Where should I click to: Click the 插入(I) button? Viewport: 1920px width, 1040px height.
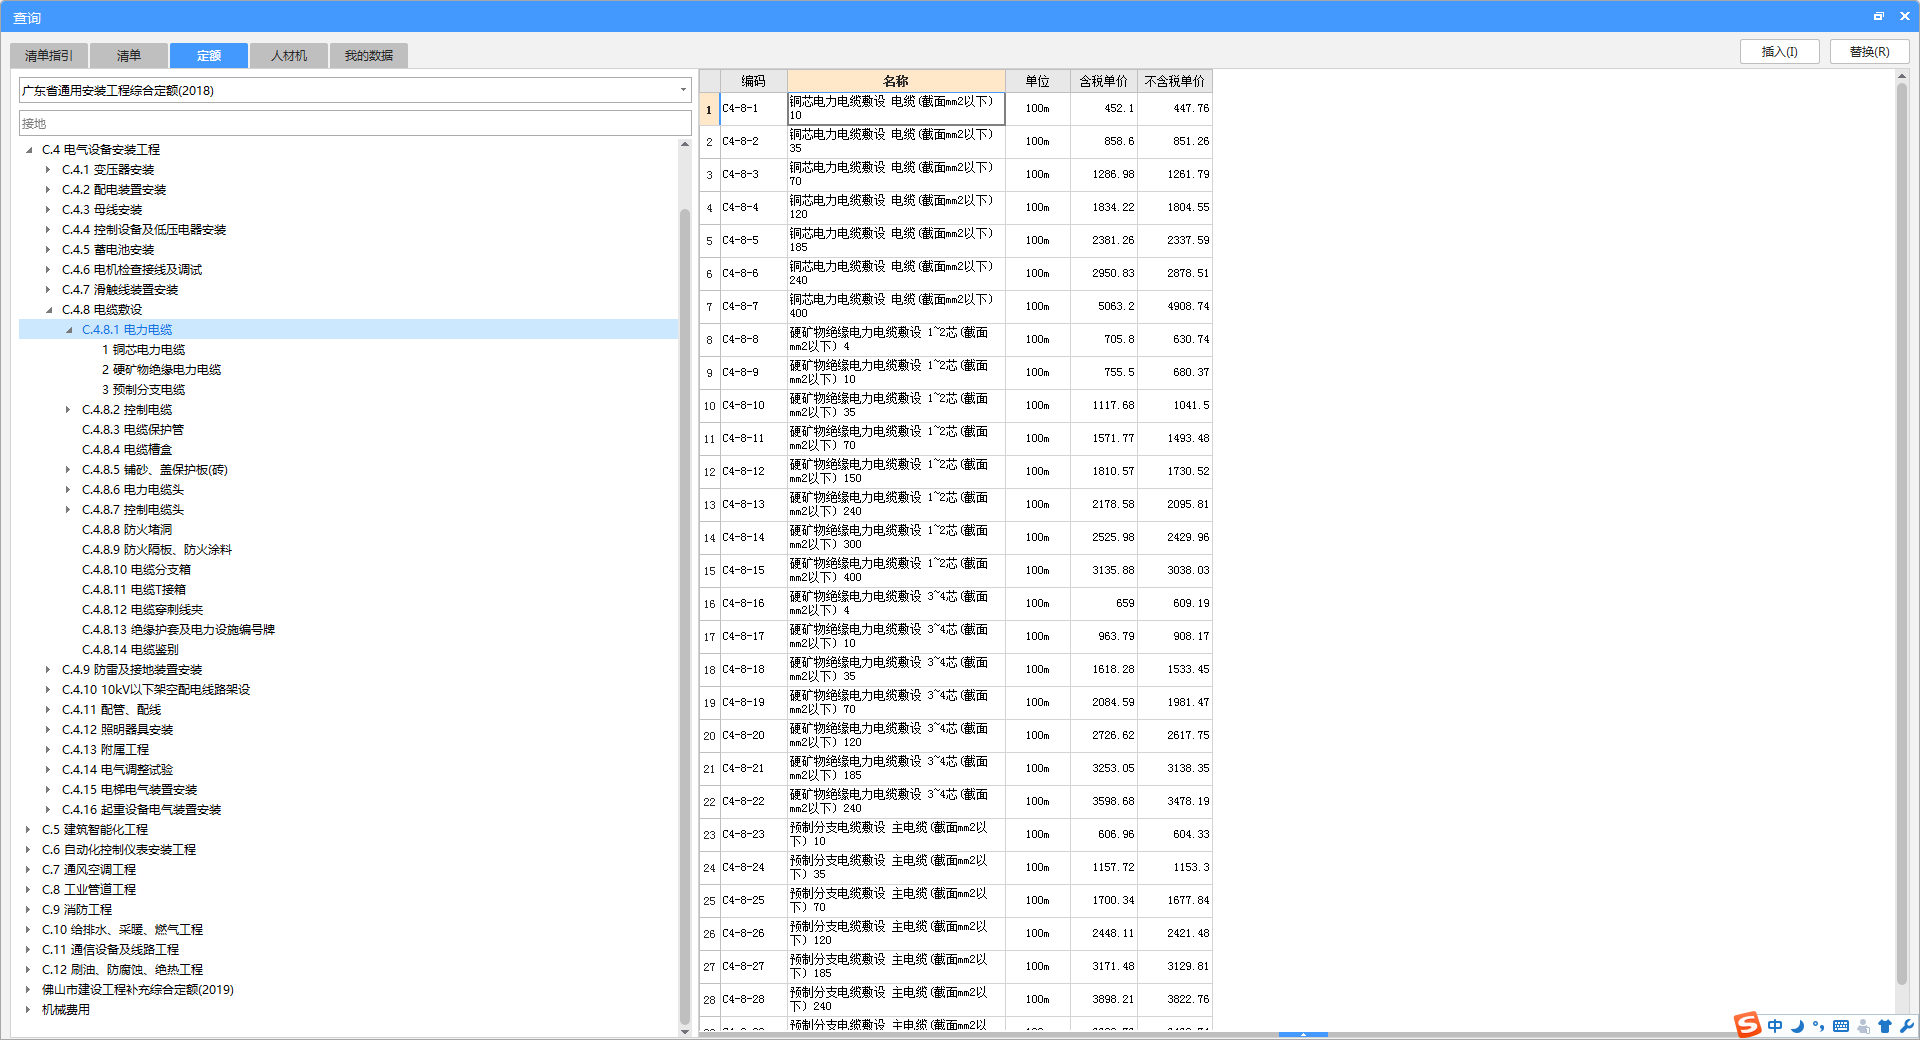[1779, 52]
